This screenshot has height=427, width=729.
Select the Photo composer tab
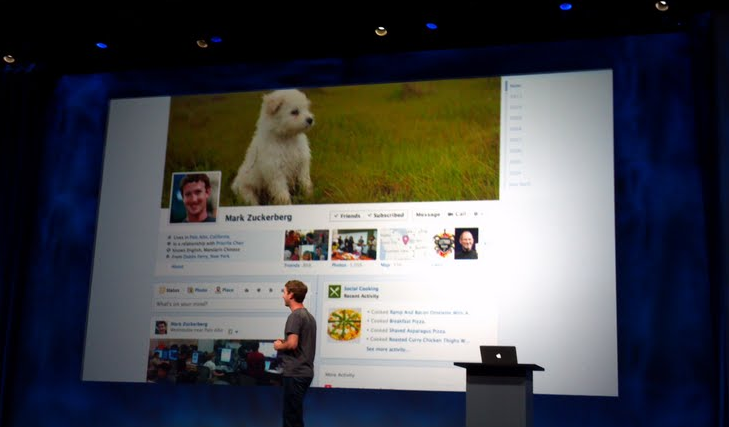[196, 290]
